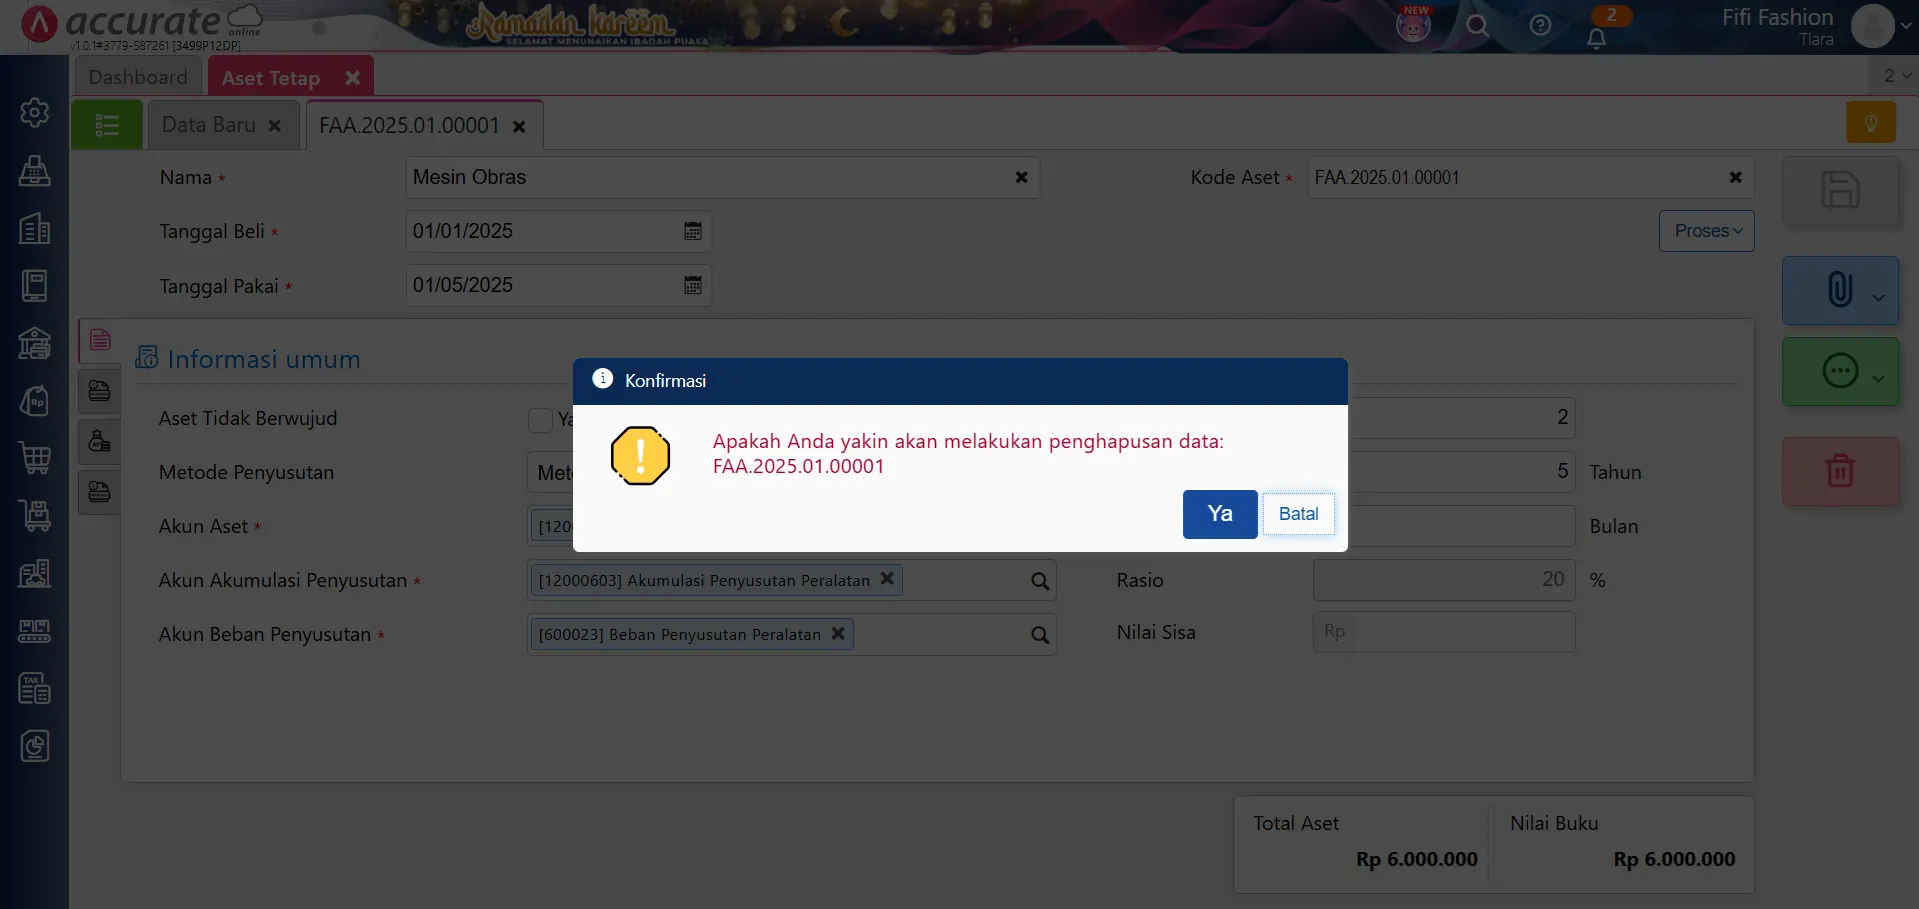Viewport: 1919px width, 909px height.
Task: Expand the attachment paperclip dropdown
Action: [1877, 297]
